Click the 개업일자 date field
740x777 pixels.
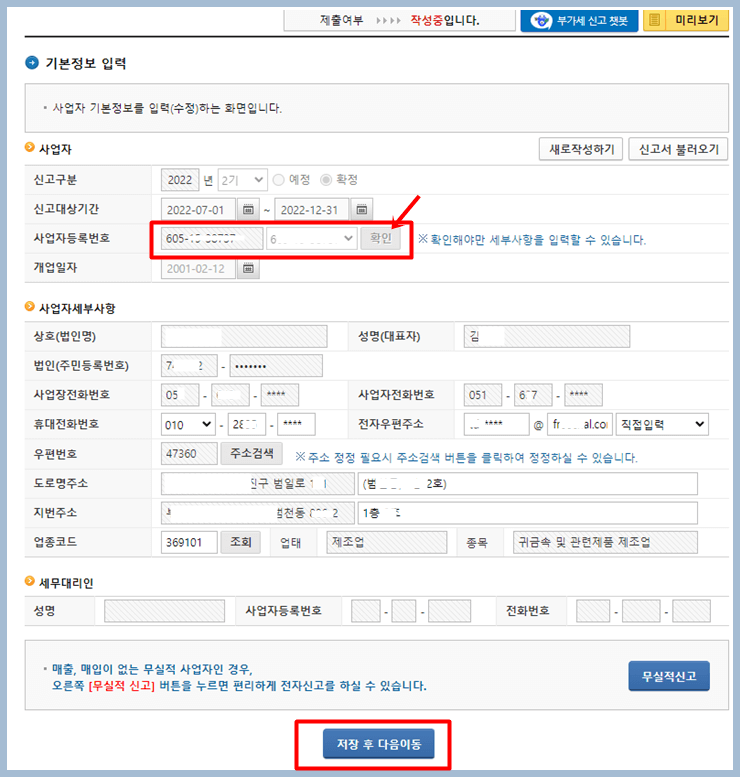pos(198,269)
